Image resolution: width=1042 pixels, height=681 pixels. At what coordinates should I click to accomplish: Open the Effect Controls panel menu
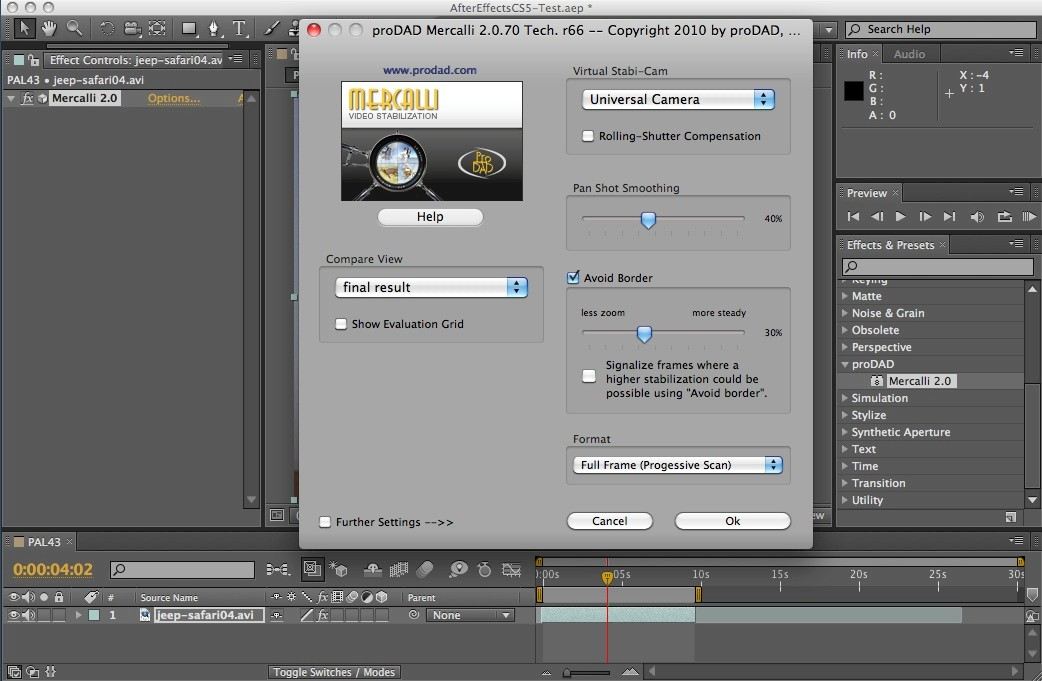[236, 59]
